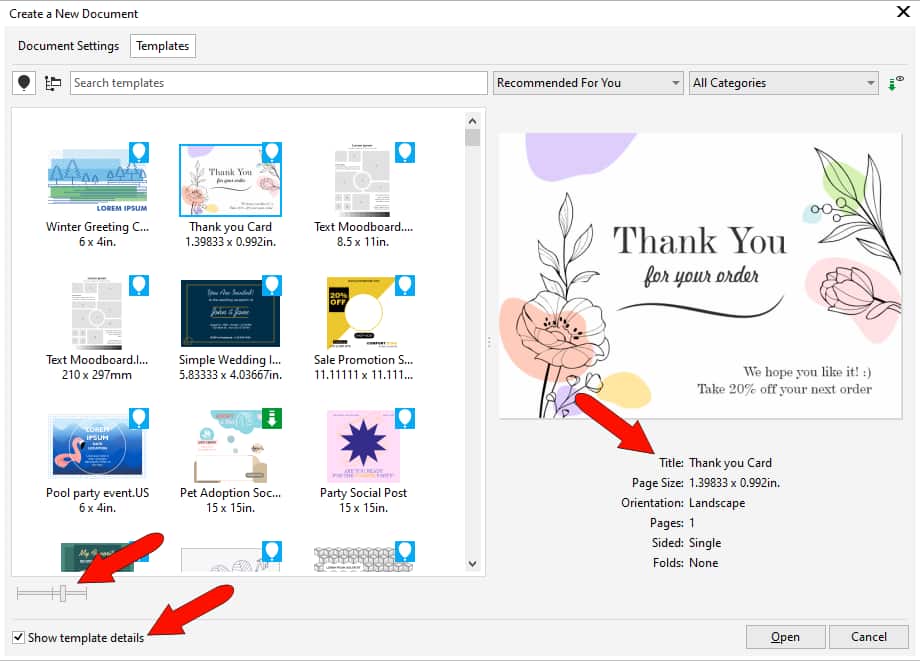Click the cloud icon on Text Moodboard 210x297mm template
This screenshot has height=661, width=920.
(x=138, y=285)
